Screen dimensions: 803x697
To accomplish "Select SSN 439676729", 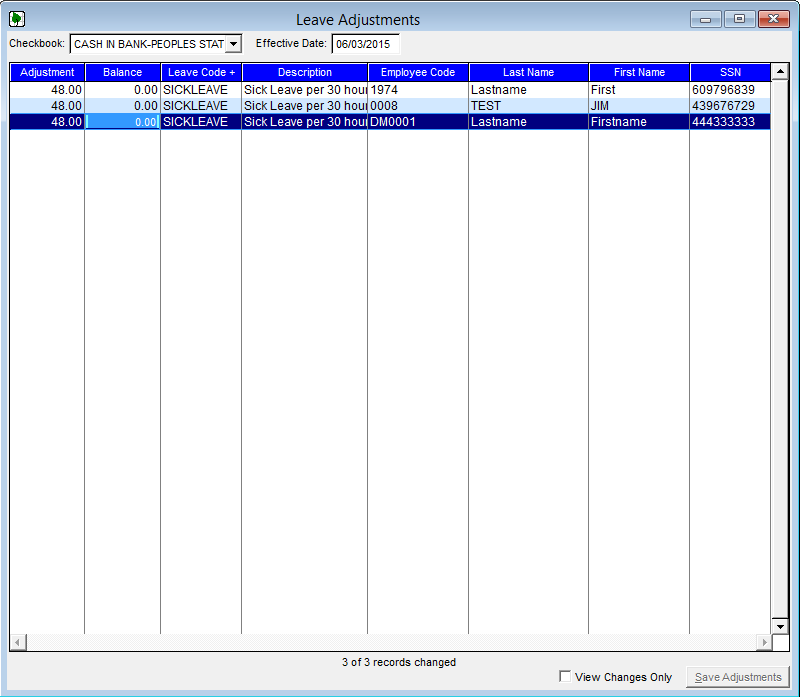I will pyautogui.click(x=730, y=105).
